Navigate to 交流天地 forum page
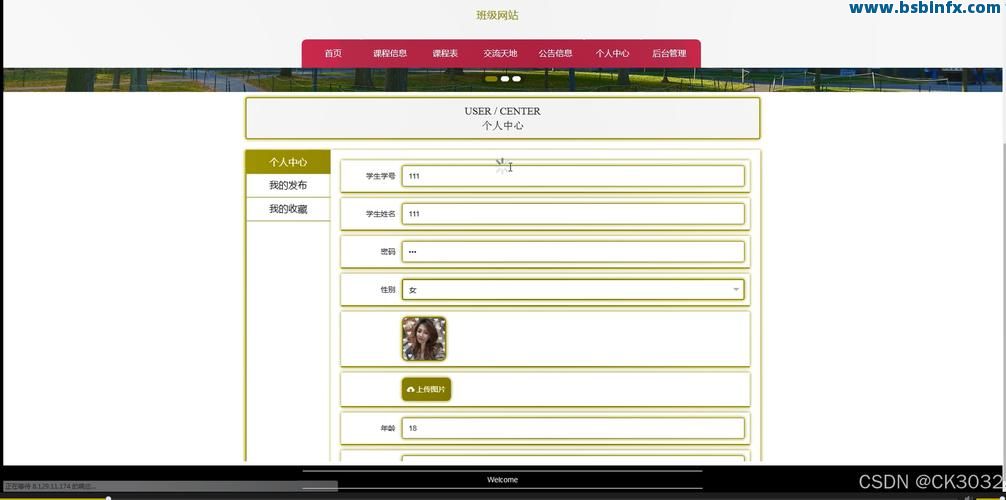1006x500 pixels. pos(500,54)
